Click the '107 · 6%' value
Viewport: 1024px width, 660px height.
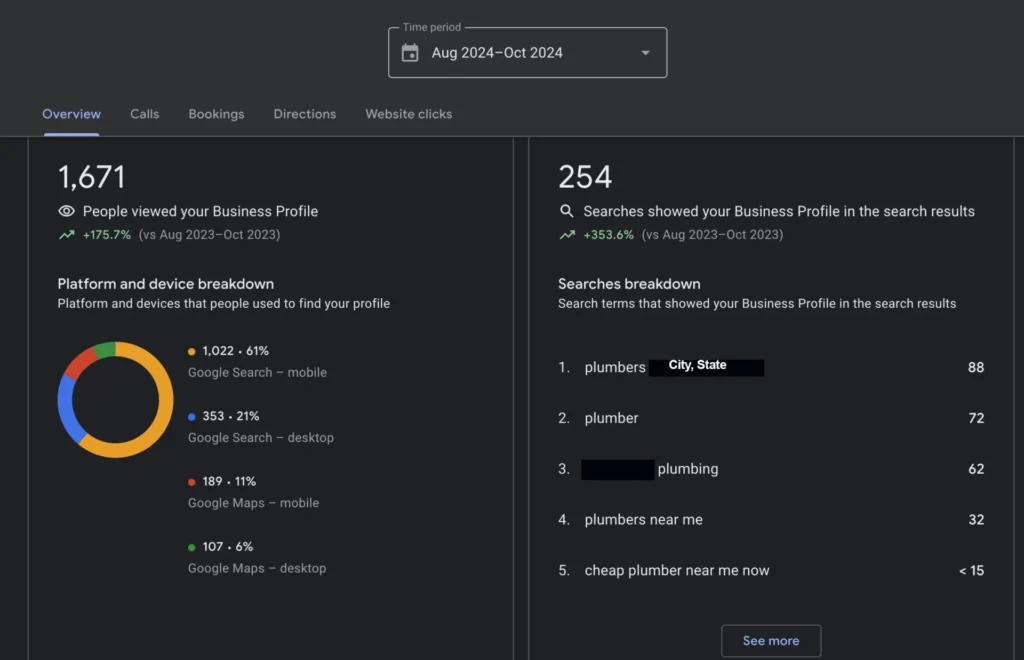click(x=227, y=546)
